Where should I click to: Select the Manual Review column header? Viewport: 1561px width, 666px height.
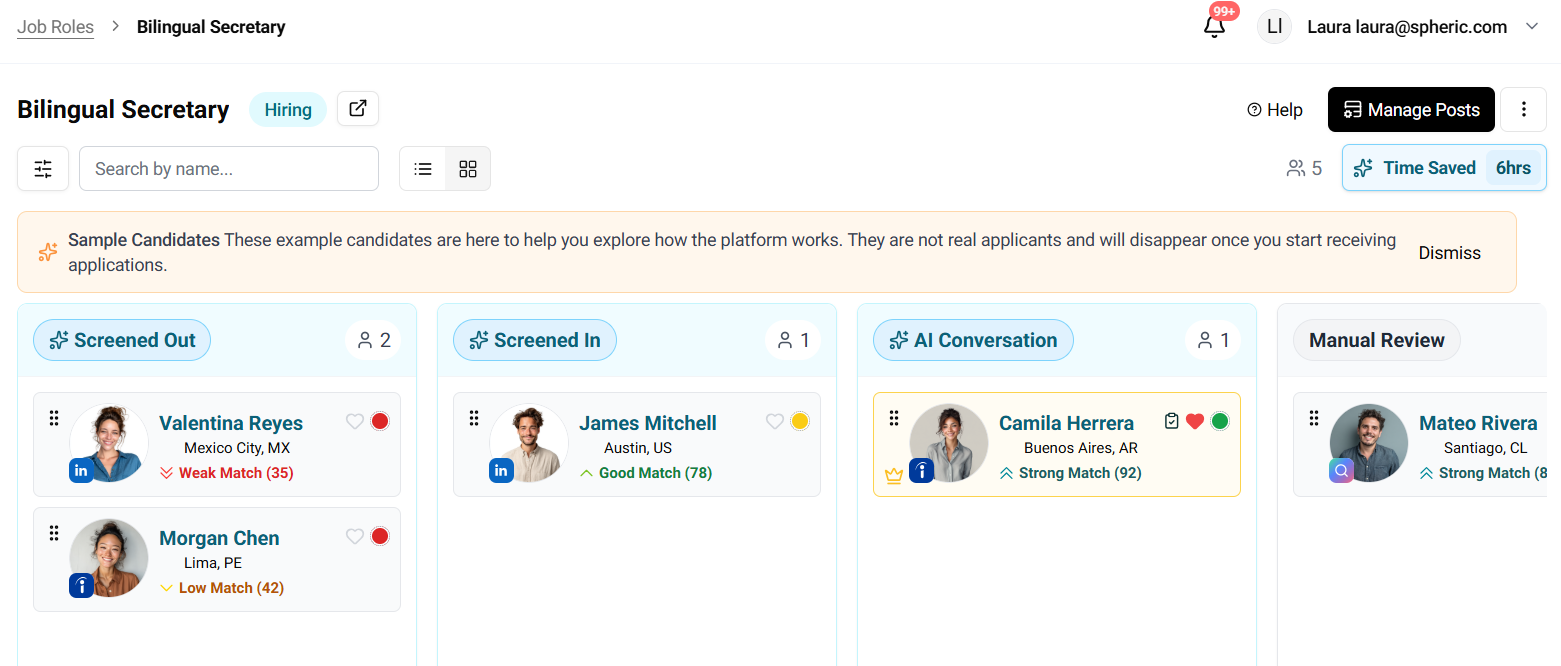(1376, 340)
